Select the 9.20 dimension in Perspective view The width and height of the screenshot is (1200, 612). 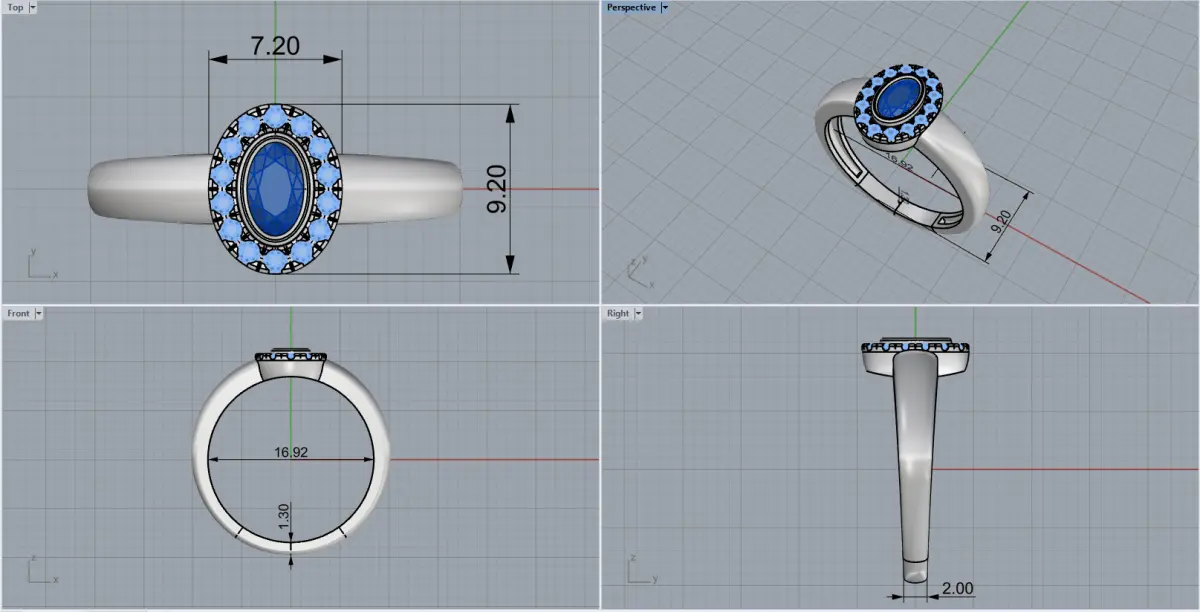1001,221
